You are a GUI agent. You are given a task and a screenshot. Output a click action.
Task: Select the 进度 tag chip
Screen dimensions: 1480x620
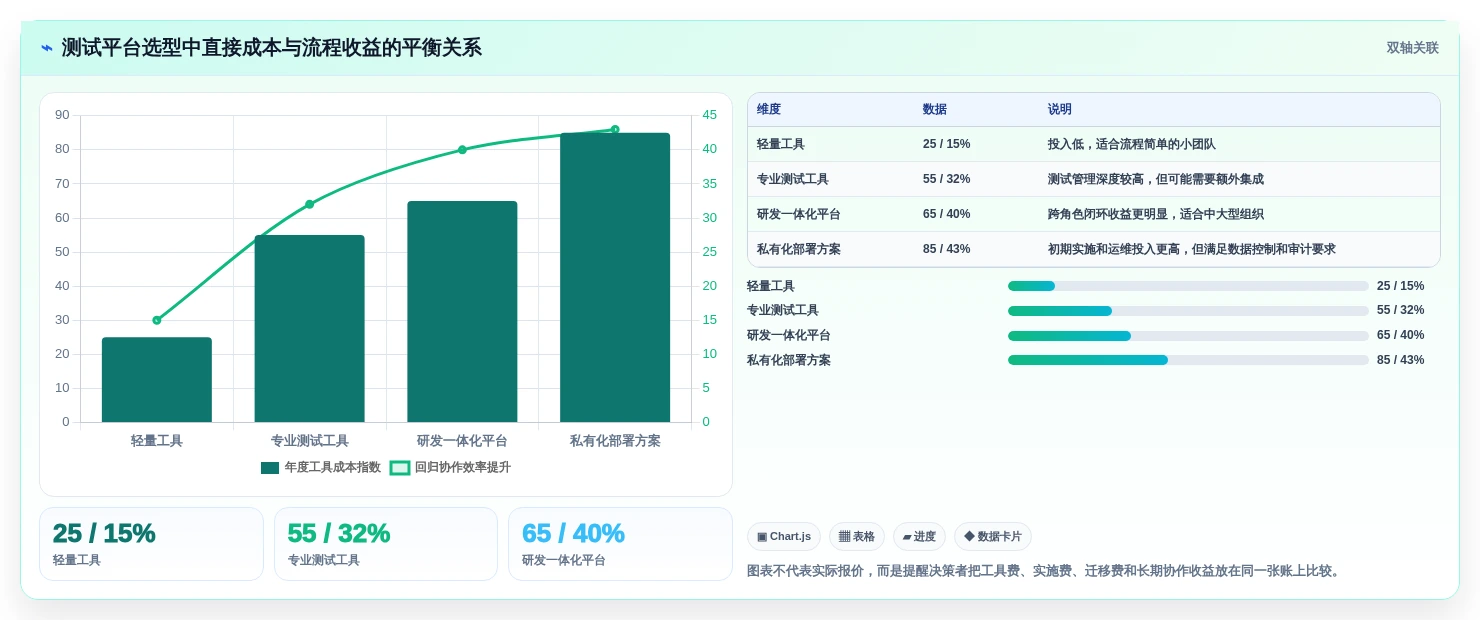(x=919, y=537)
